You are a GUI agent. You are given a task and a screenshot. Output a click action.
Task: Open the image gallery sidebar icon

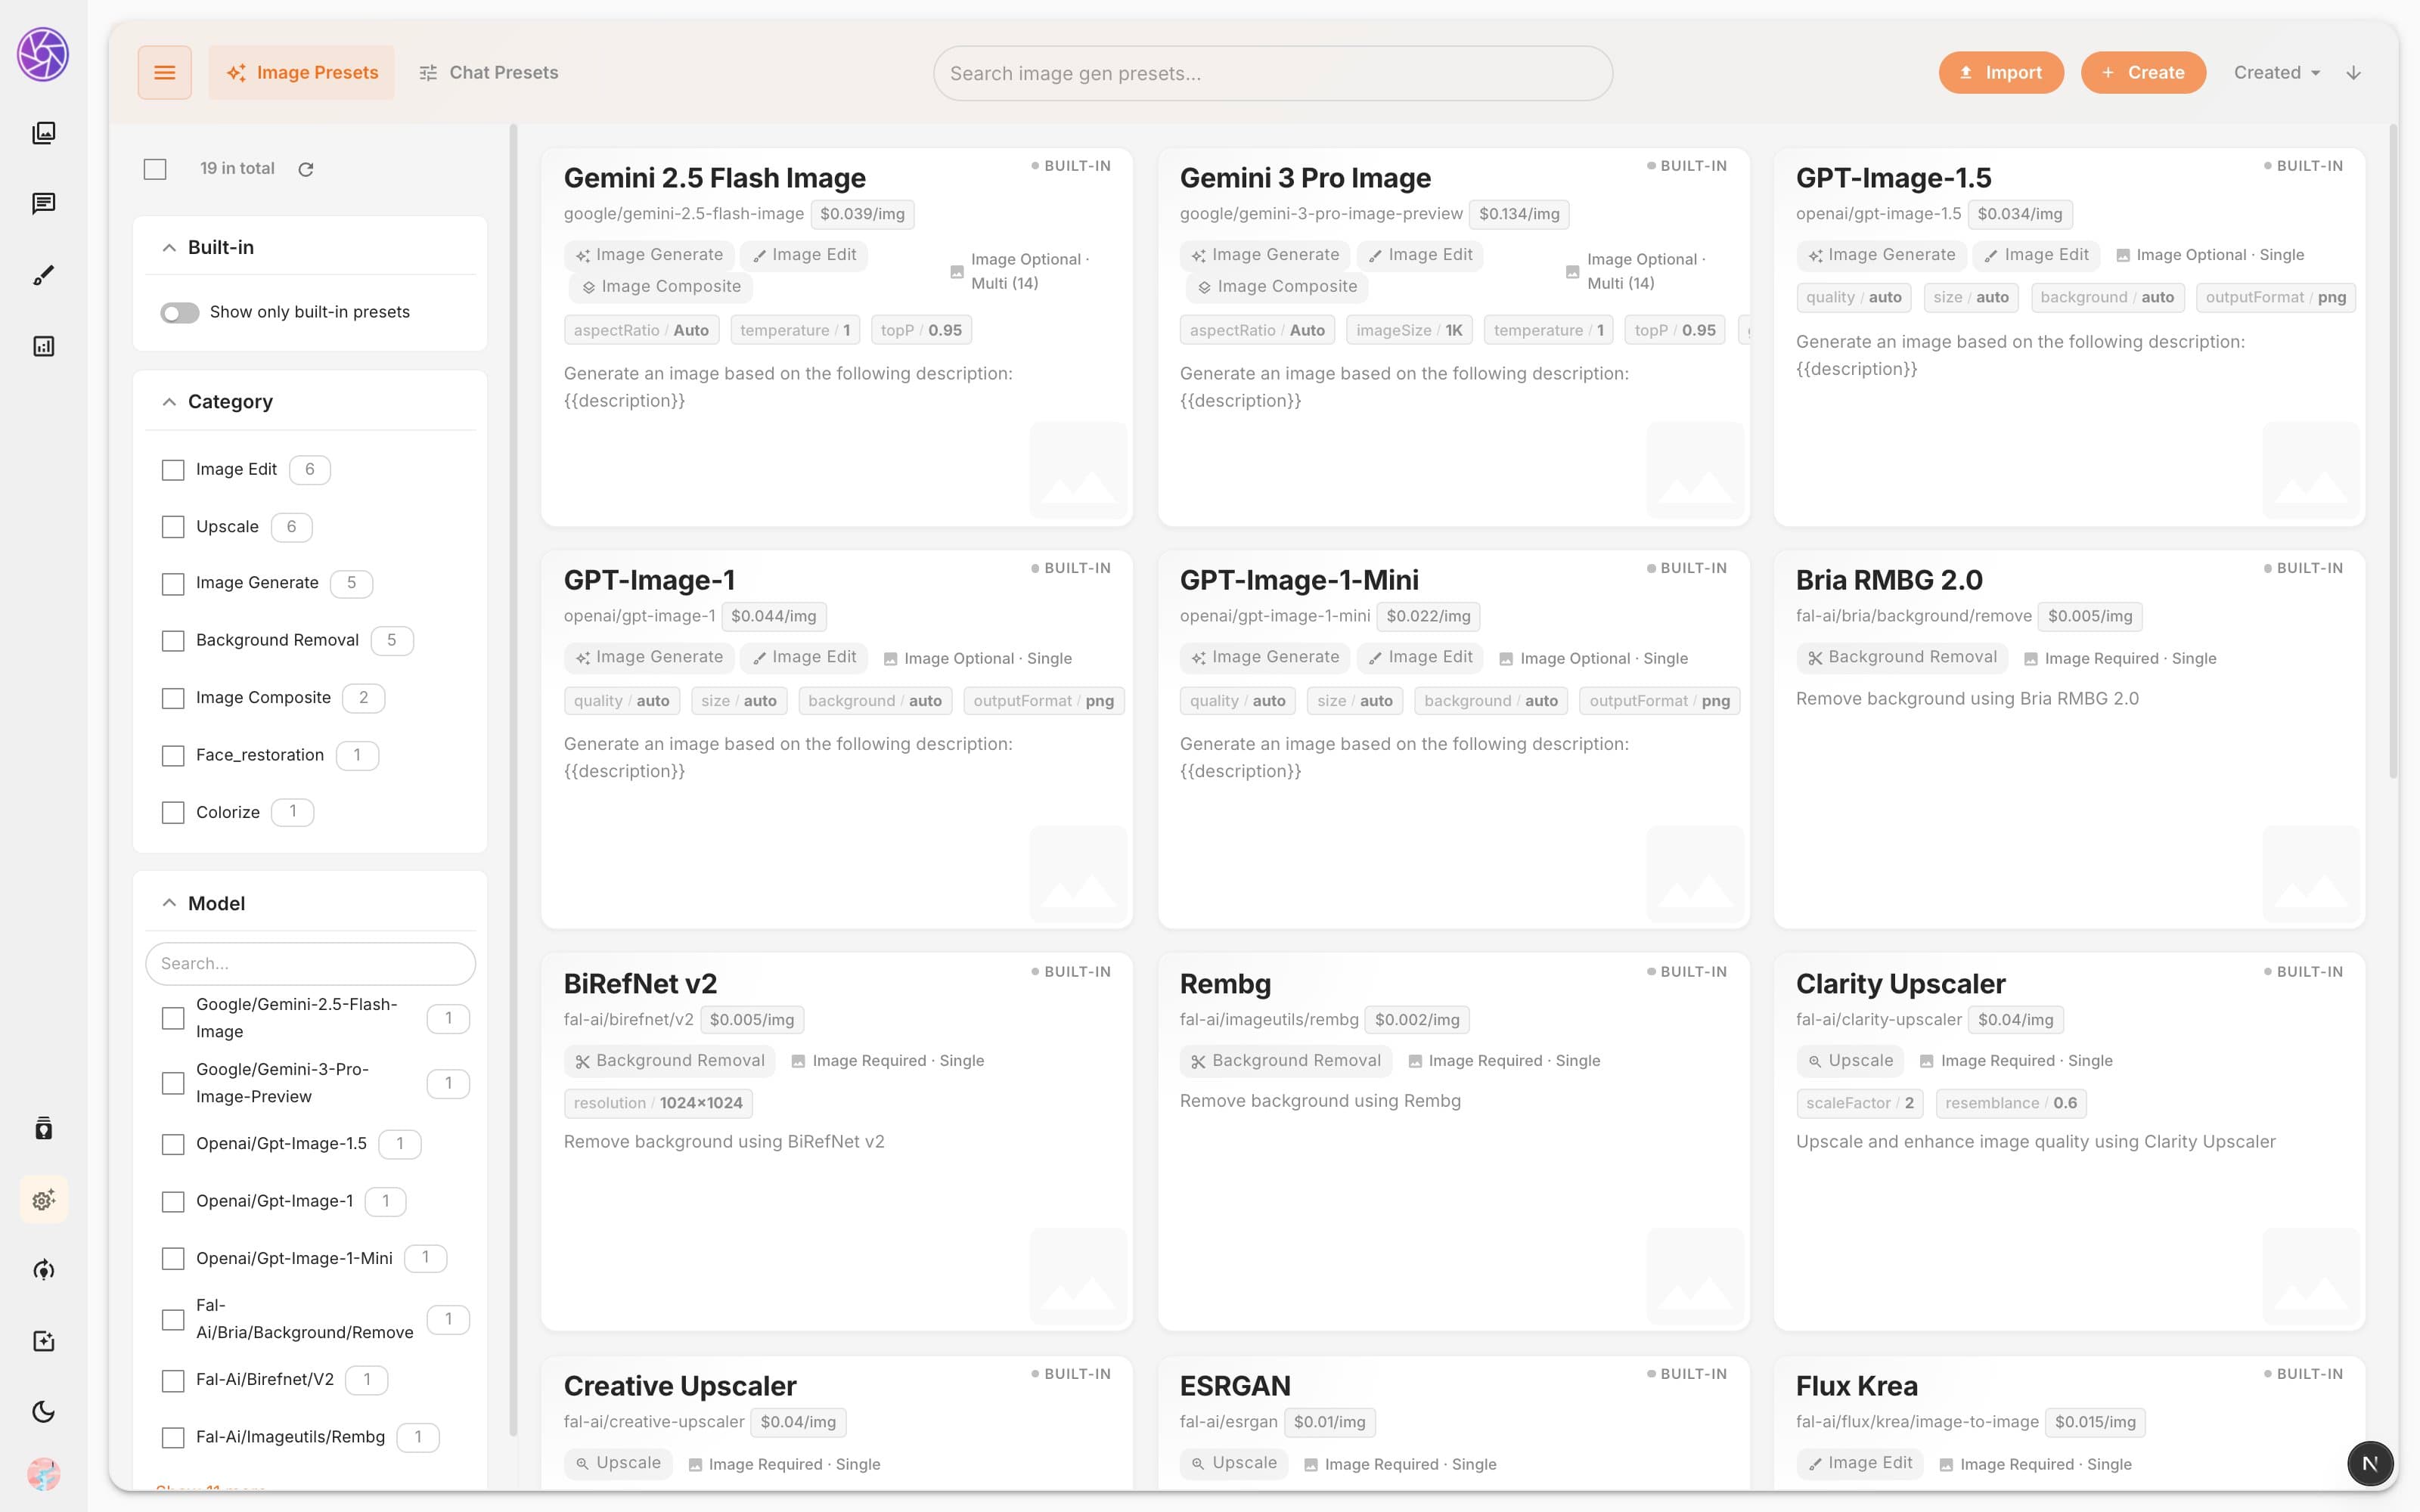click(43, 133)
